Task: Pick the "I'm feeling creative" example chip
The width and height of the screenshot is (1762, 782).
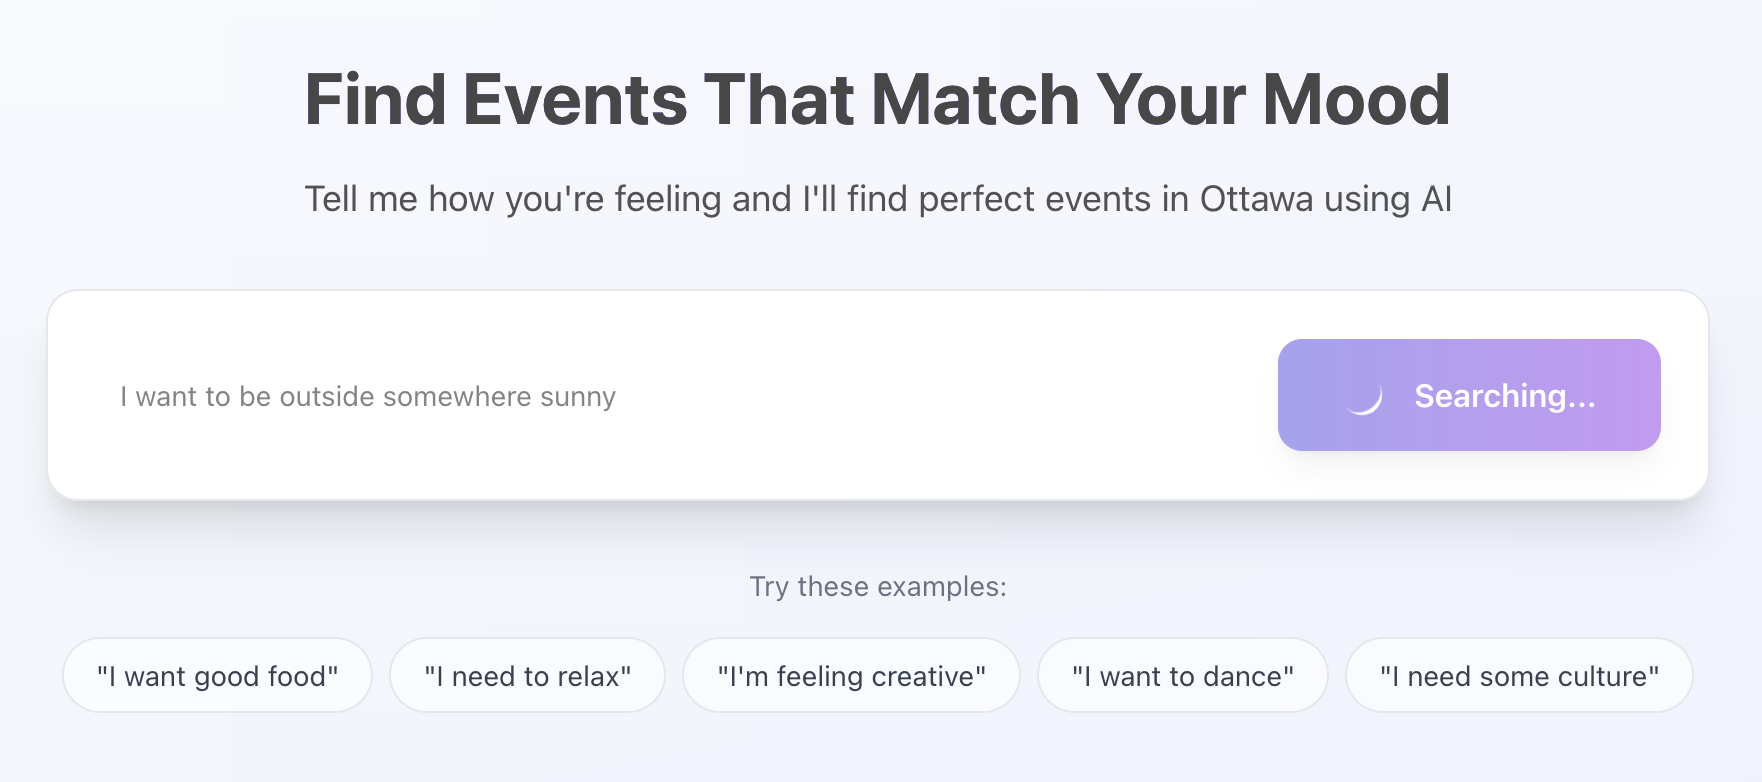Action: click(851, 676)
